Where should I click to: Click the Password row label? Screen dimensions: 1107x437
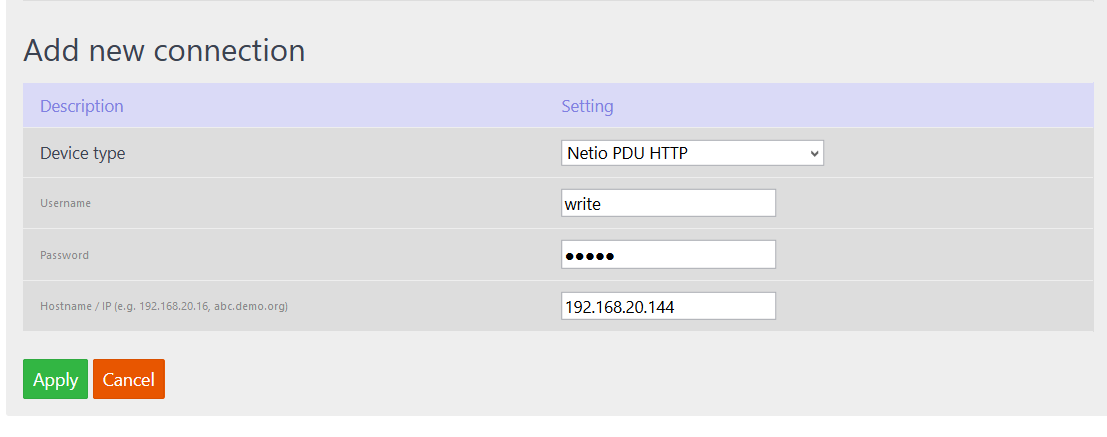tap(64, 255)
